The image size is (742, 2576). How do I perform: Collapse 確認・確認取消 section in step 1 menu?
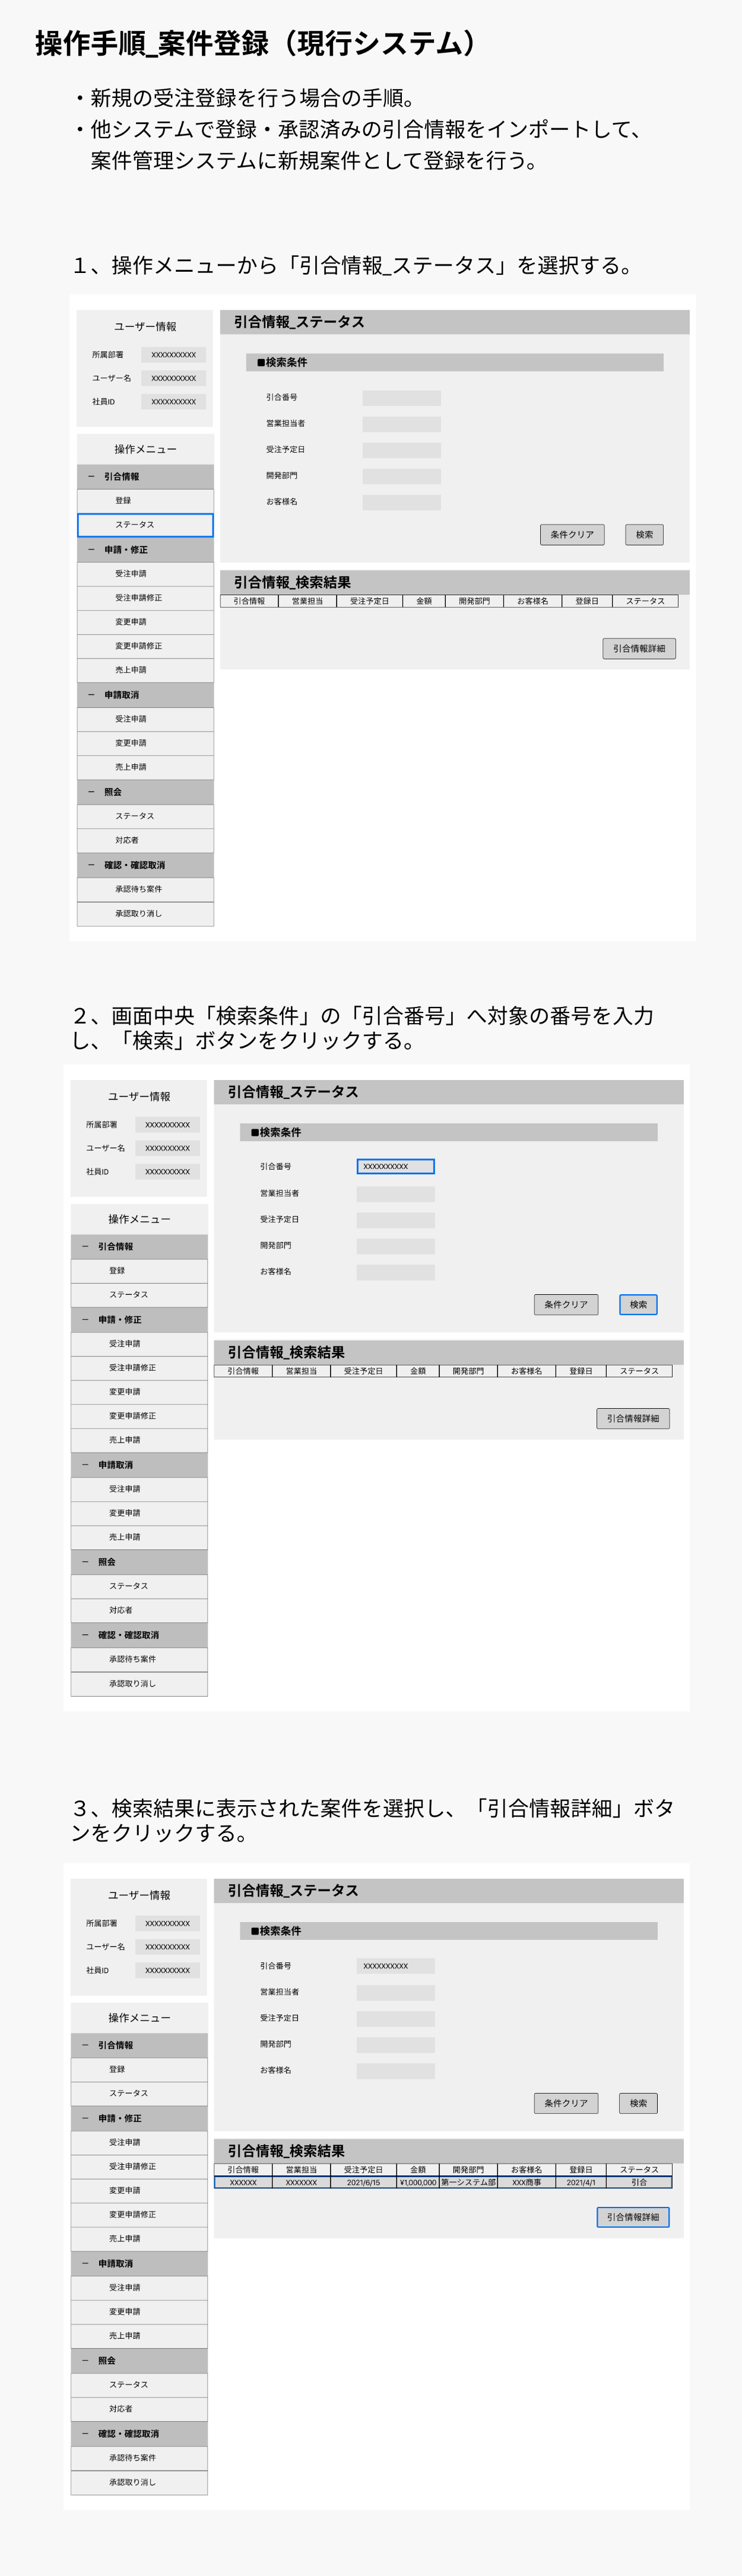point(91,865)
